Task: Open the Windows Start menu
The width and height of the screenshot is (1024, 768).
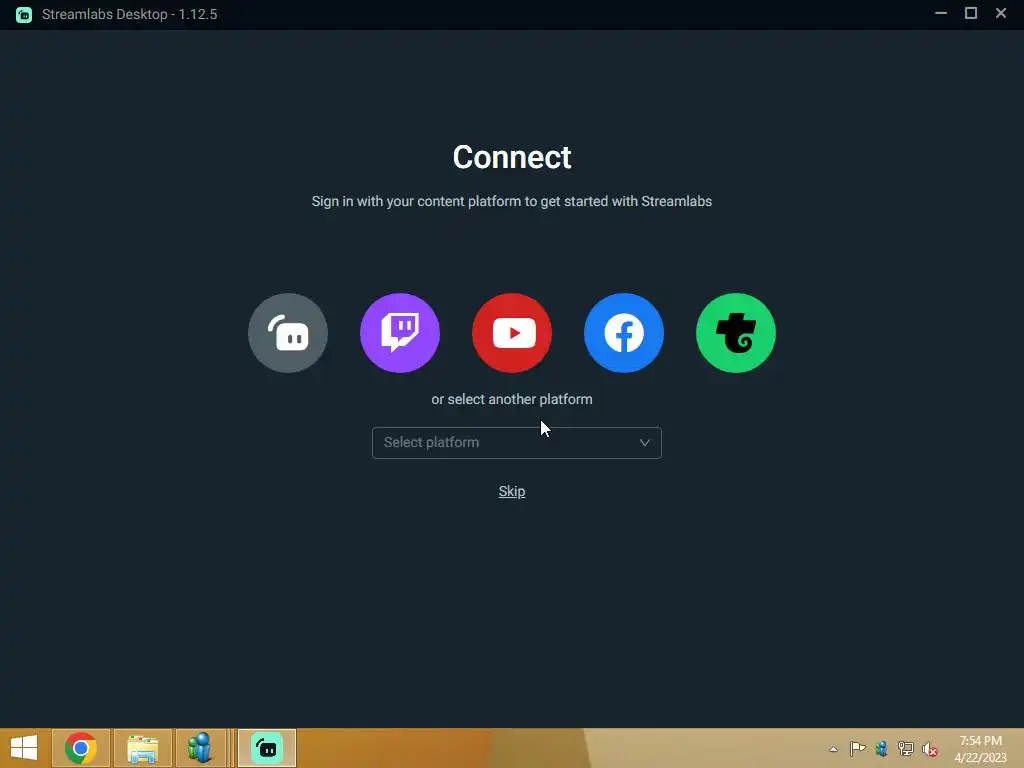Action: [24, 748]
